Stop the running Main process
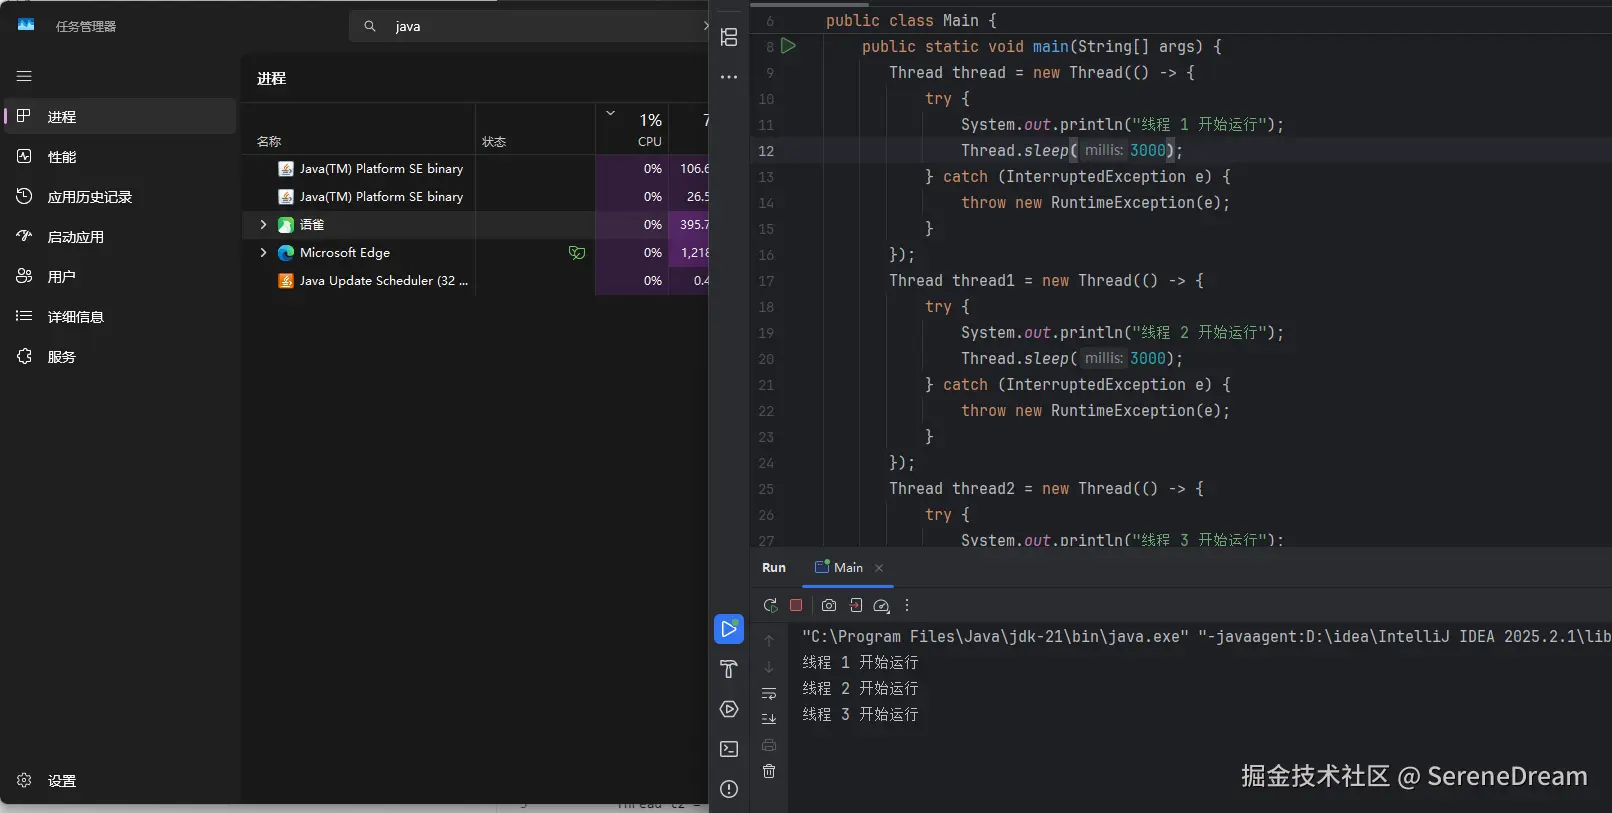The image size is (1612, 813). tap(796, 605)
